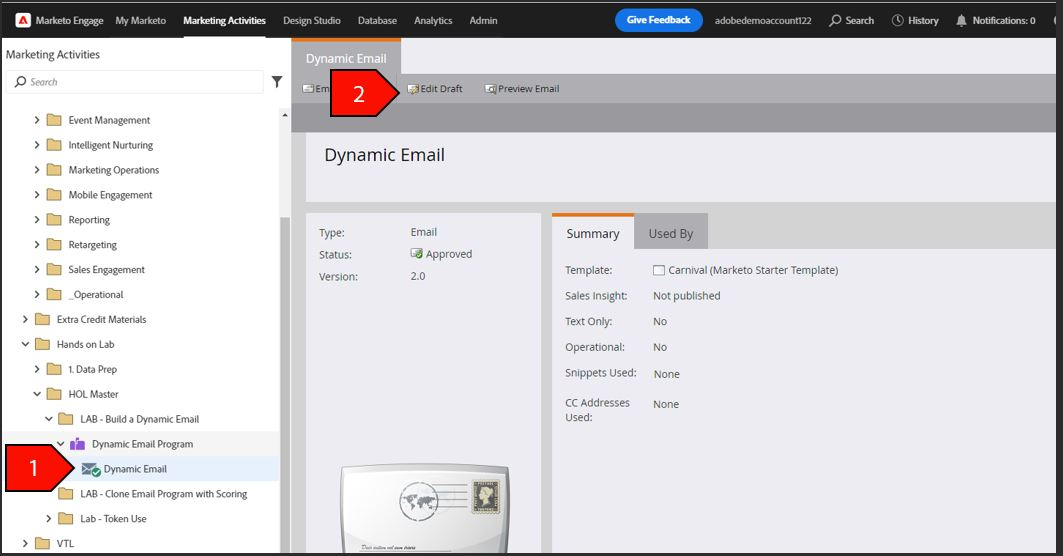Click the Reporting folder icon

point(54,220)
